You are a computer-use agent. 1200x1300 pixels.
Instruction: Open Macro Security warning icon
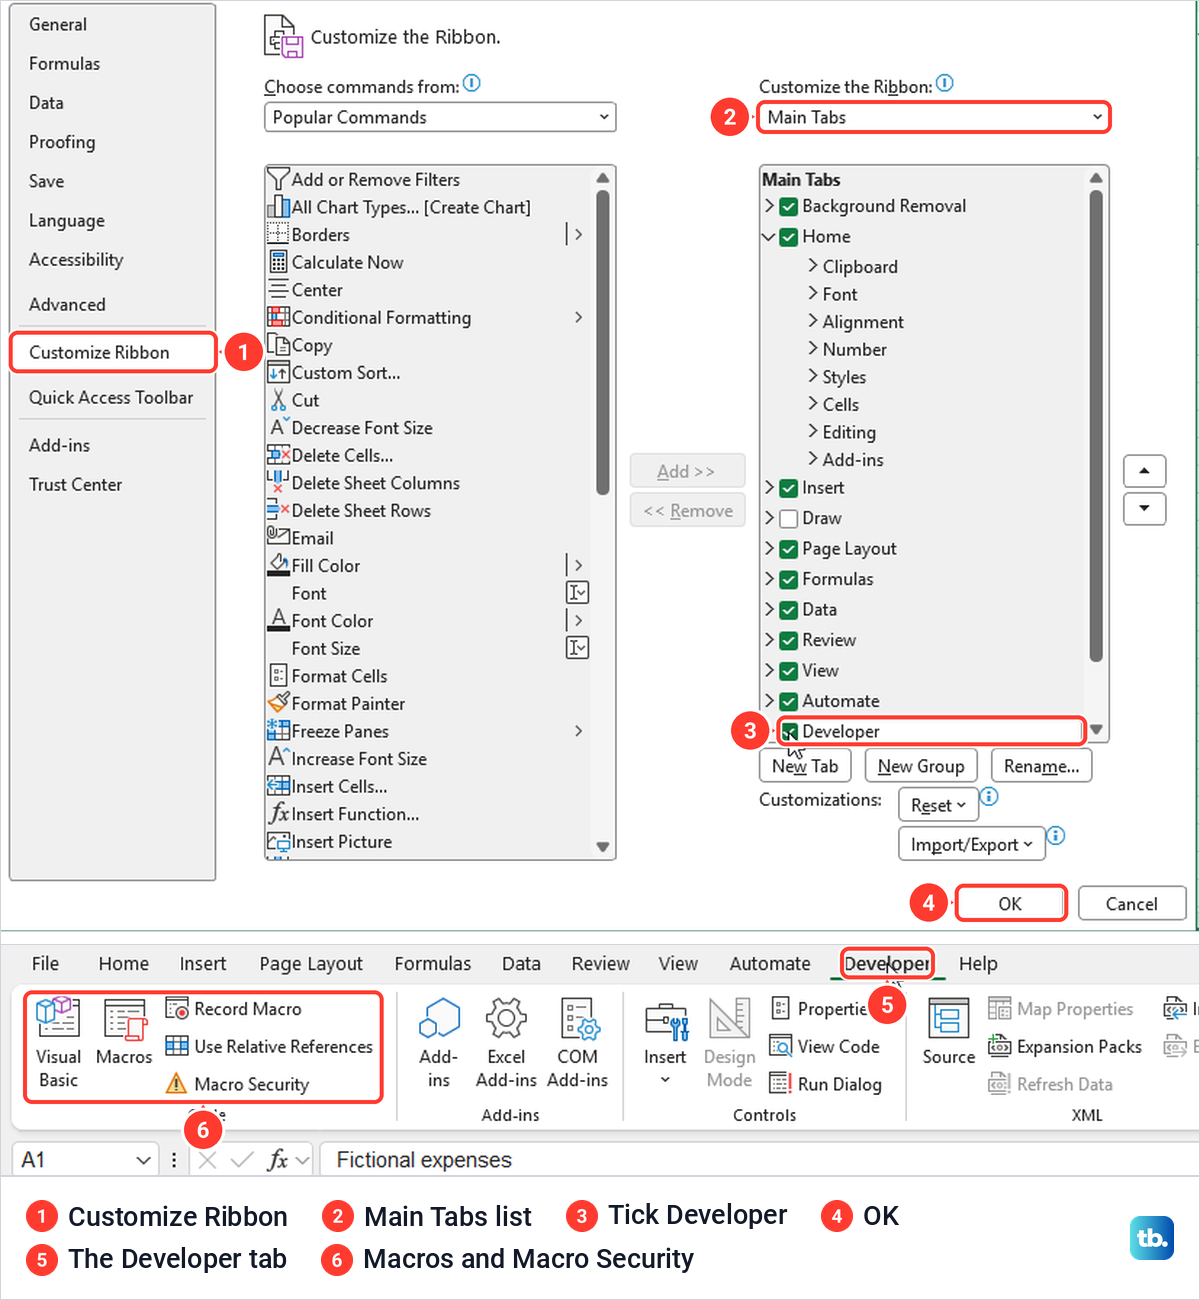[x=176, y=1084]
